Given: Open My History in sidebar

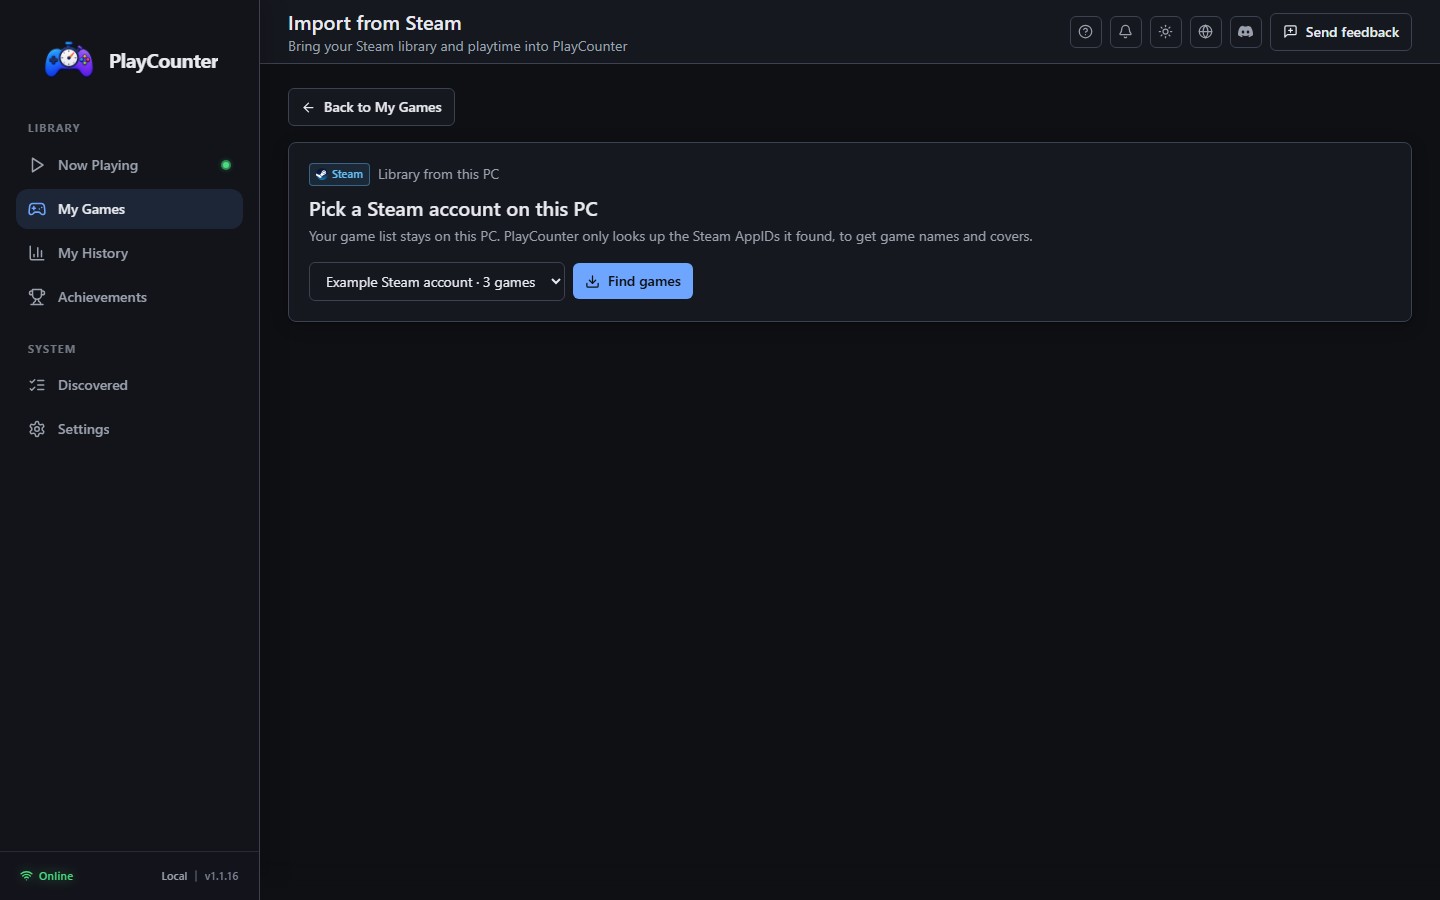Looking at the screenshot, I should (129, 253).
